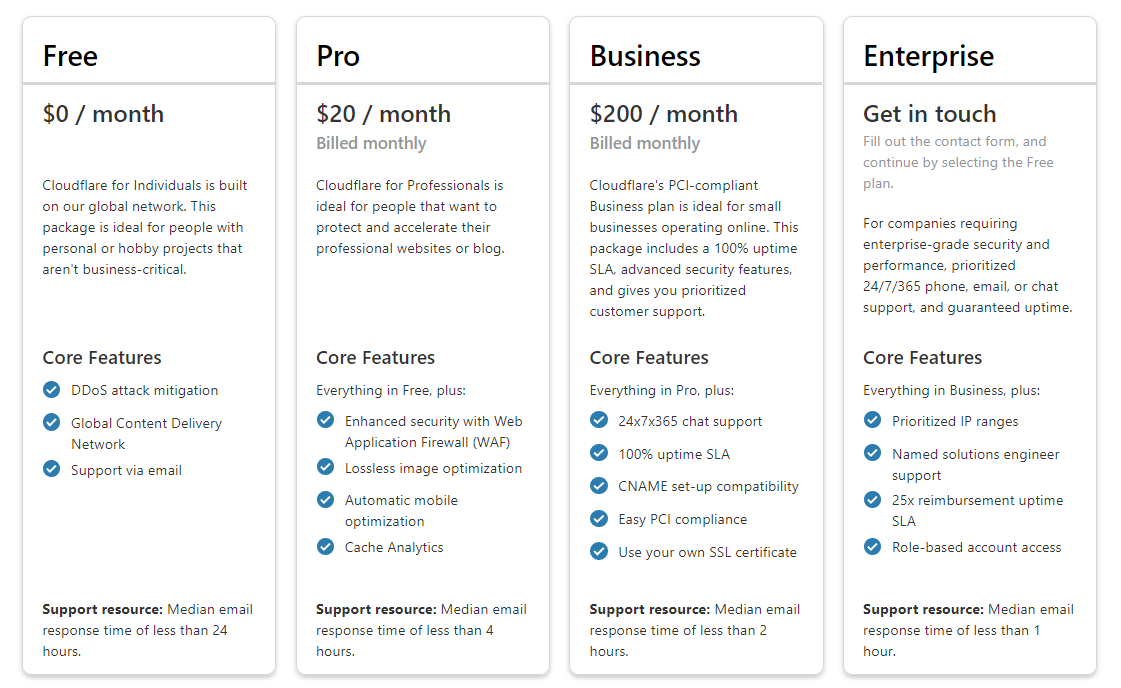The width and height of the screenshot is (1121, 688).
Task: Click the Enhanced security with WAF feature text
Action: (433, 431)
